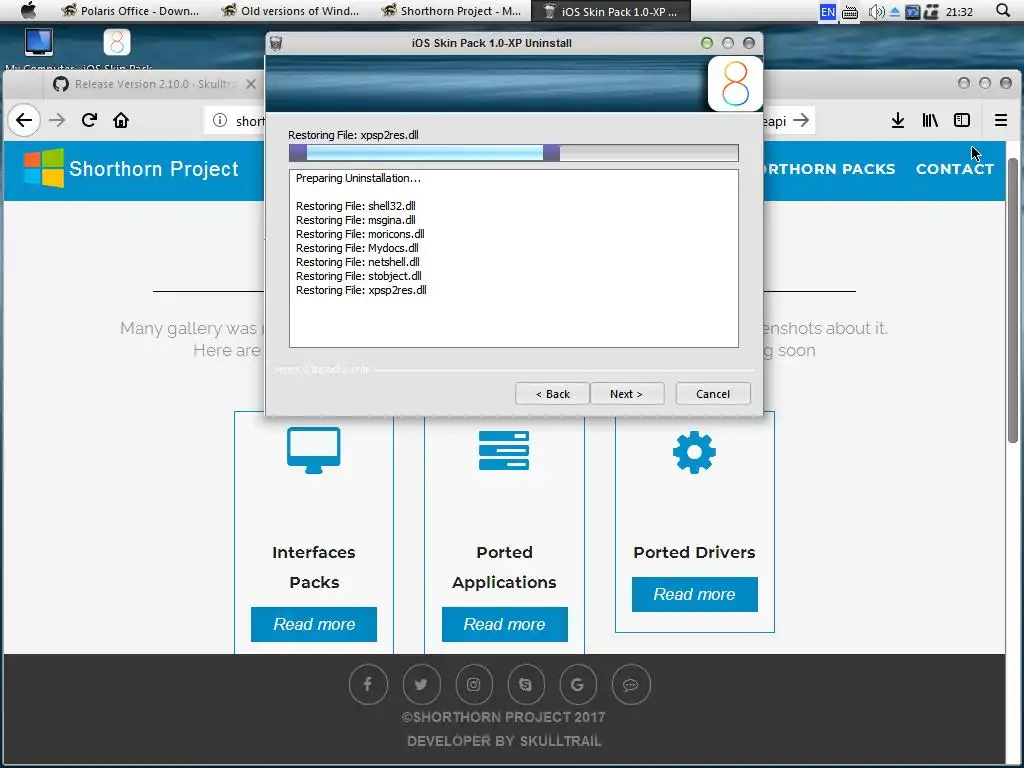Toggle browser sidebar icon
This screenshot has height=768, width=1024.
(962, 120)
